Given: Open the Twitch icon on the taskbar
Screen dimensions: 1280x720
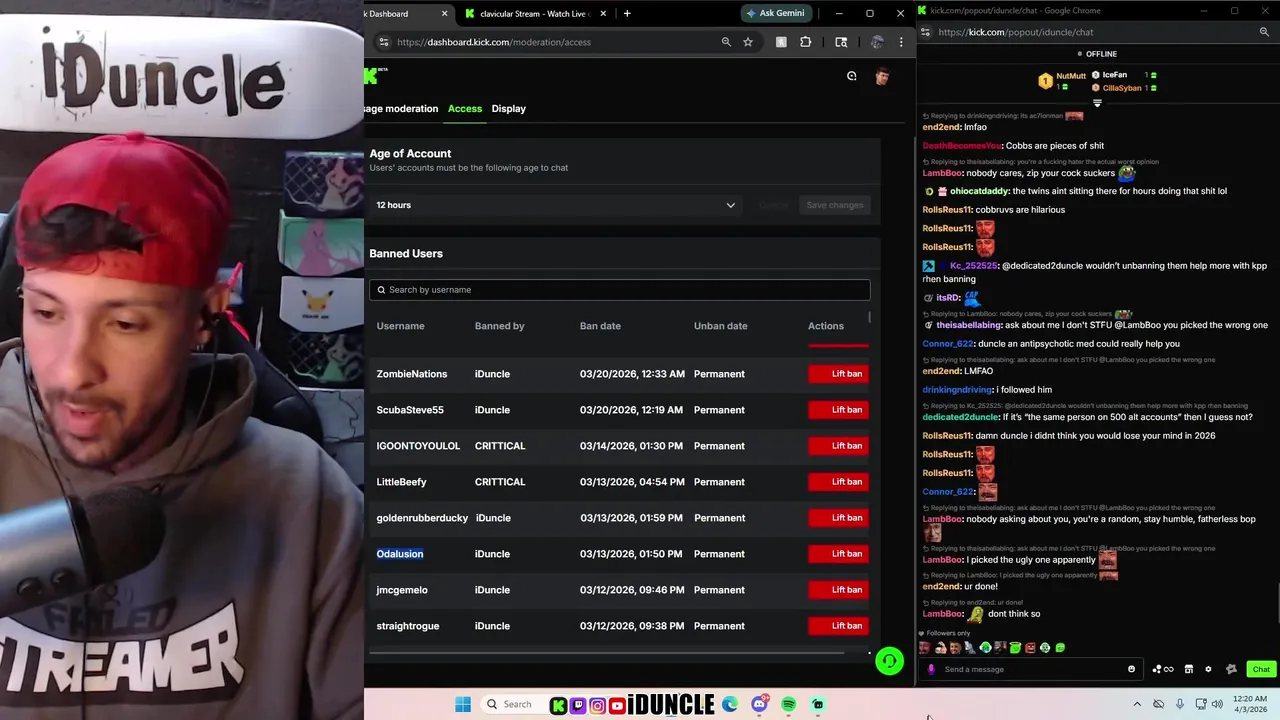Looking at the screenshot, I should pyautogui.click(x=578, y=705).
